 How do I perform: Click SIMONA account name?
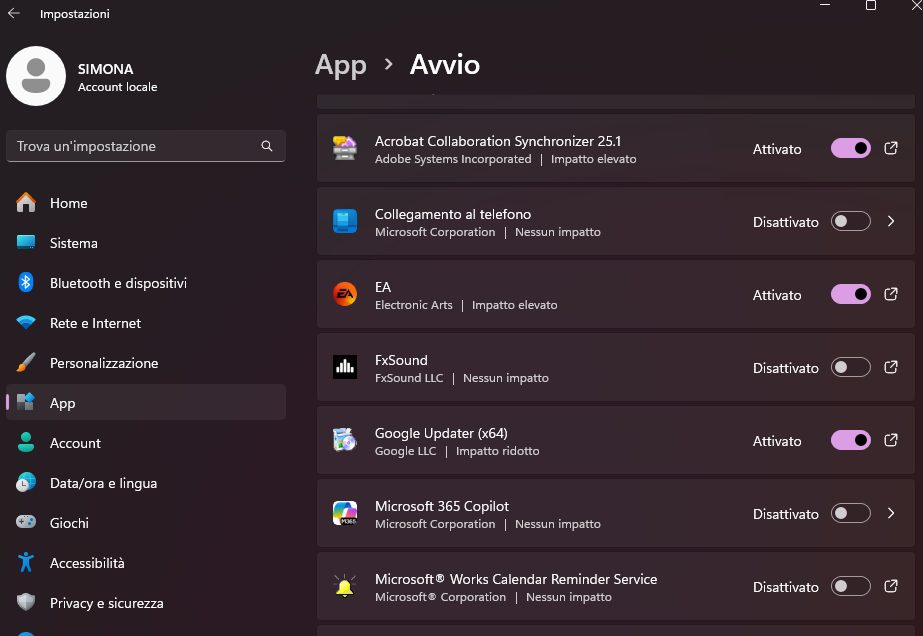[105, 69]
